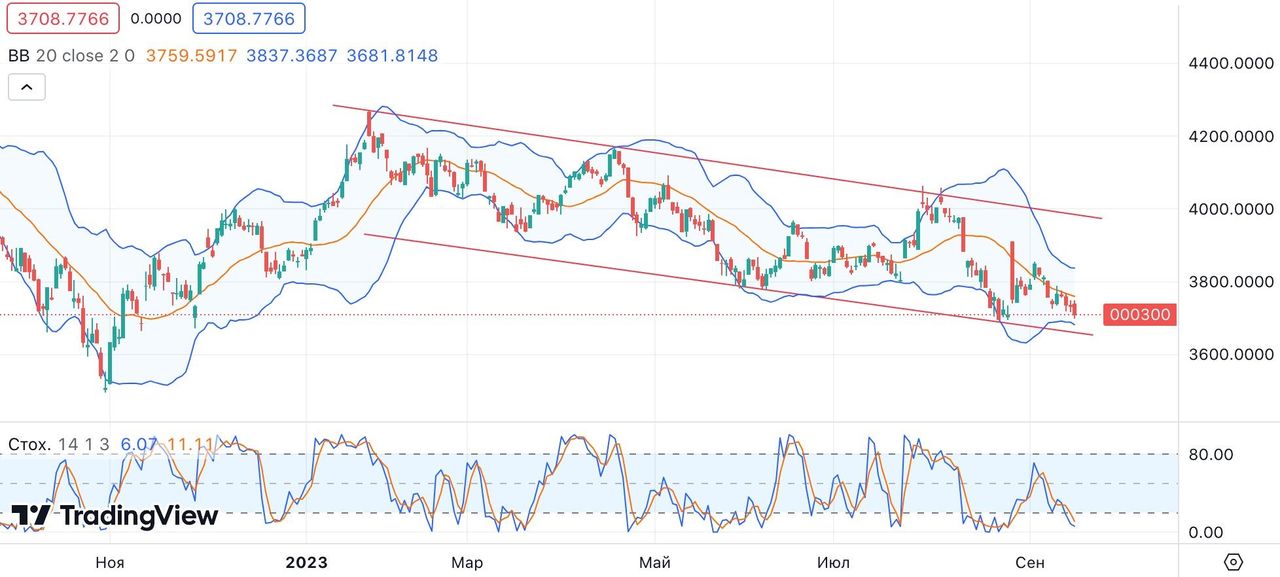Click the red-bordered 3708.7766 price box
The width and height of the screenshot is (1280, 577).
63,18
